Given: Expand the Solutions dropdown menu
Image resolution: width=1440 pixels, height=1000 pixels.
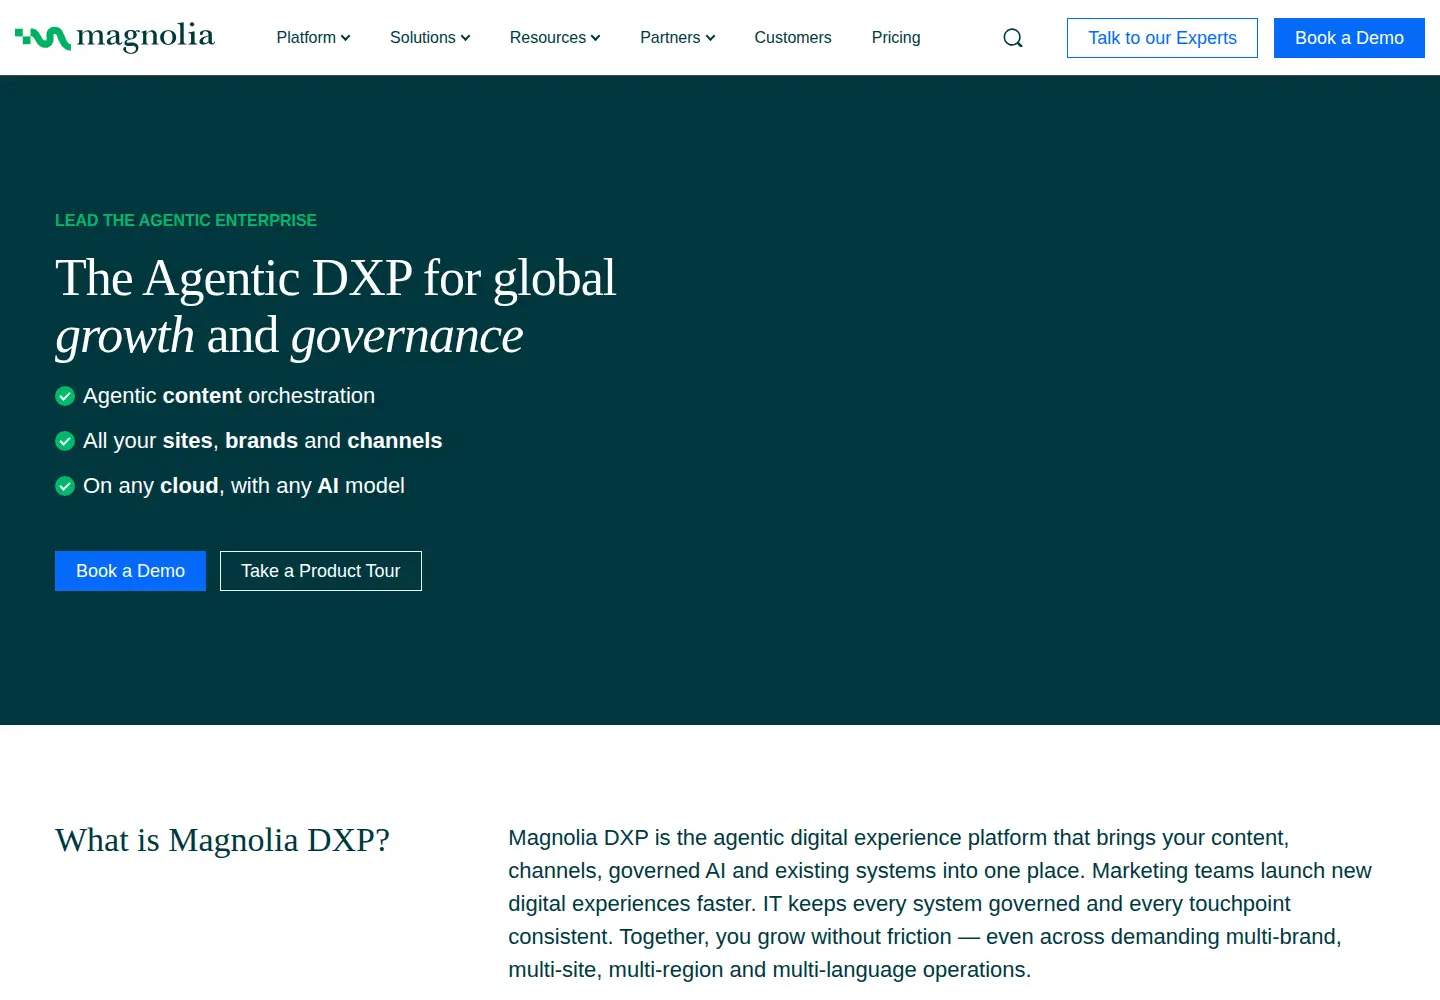Looking at the screenshot, I should pyautogui.click(x=430, y=38).
